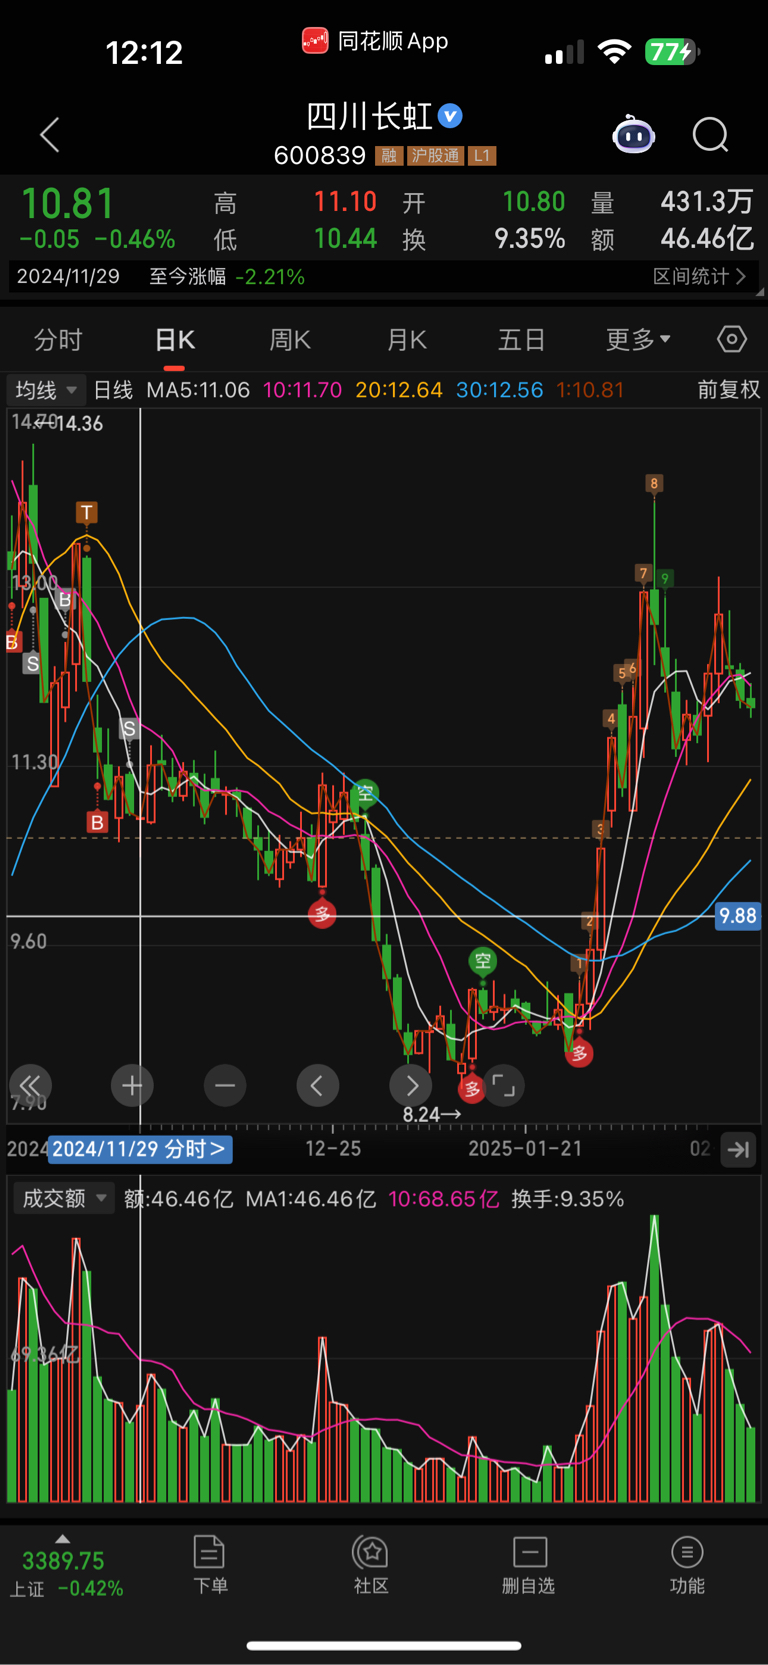This screenshot has width=768, height=1665.
Task: Move crosshair right one candle
Action: coord(411,1085)
